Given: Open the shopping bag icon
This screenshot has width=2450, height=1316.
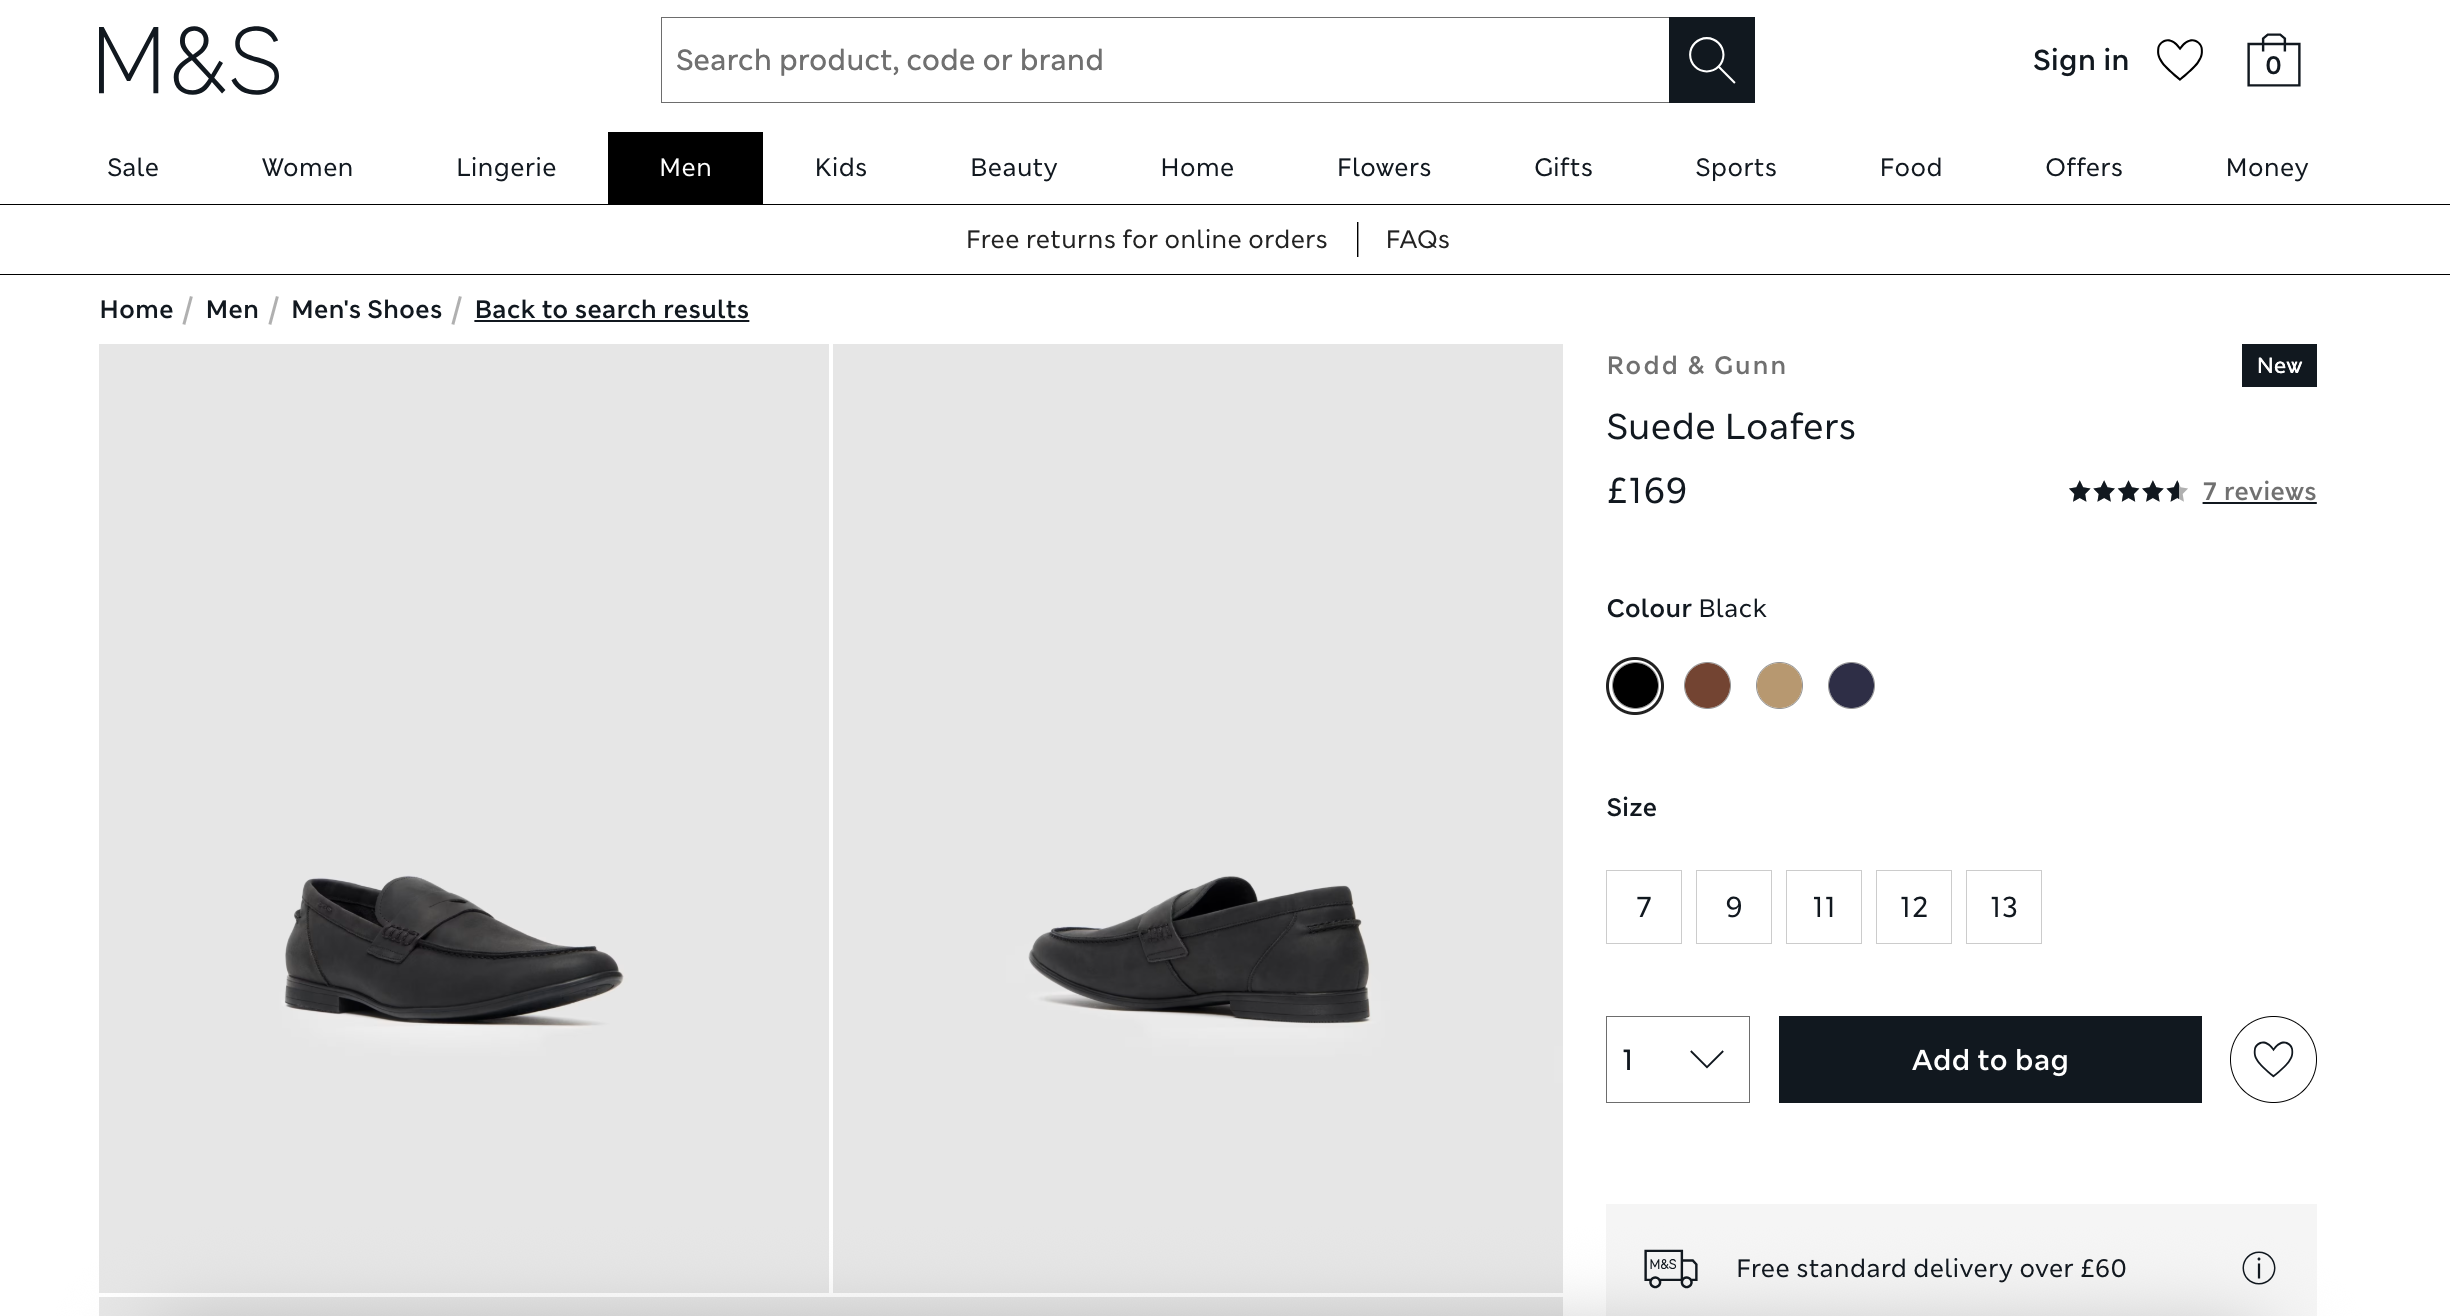Looking at the screenshot, I should [2273, 62].
